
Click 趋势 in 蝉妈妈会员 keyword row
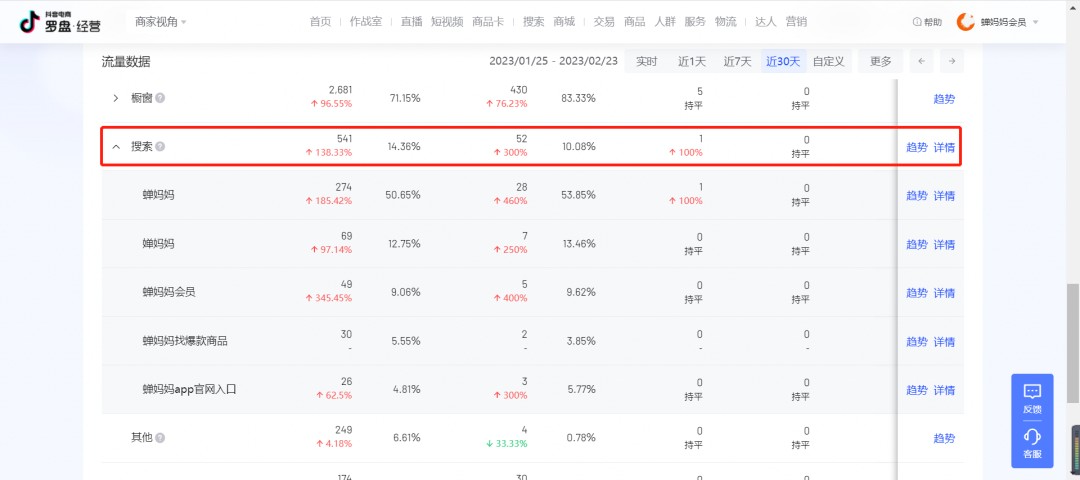[x=917, y=293]
